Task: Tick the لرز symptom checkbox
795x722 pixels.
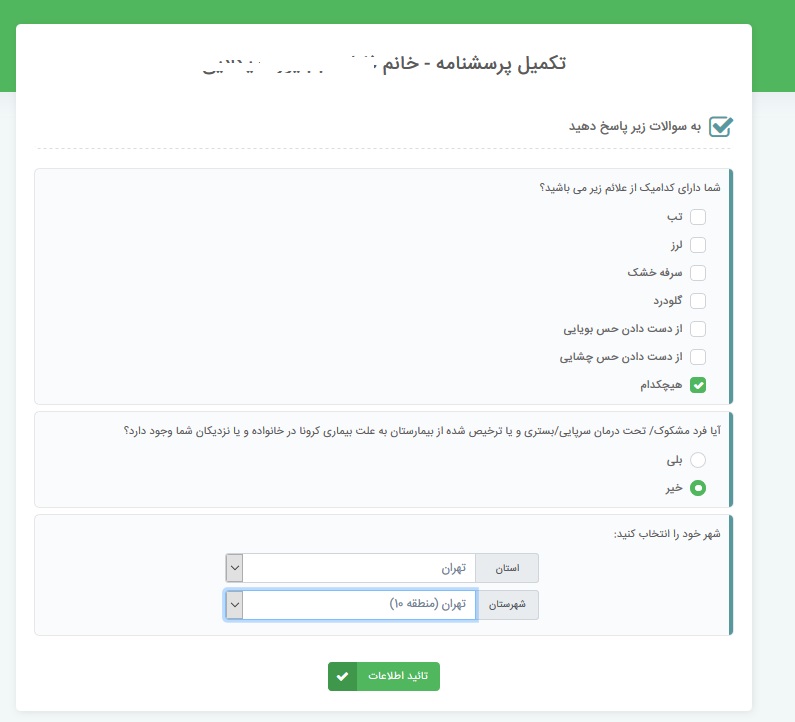Action: (698, 244)
